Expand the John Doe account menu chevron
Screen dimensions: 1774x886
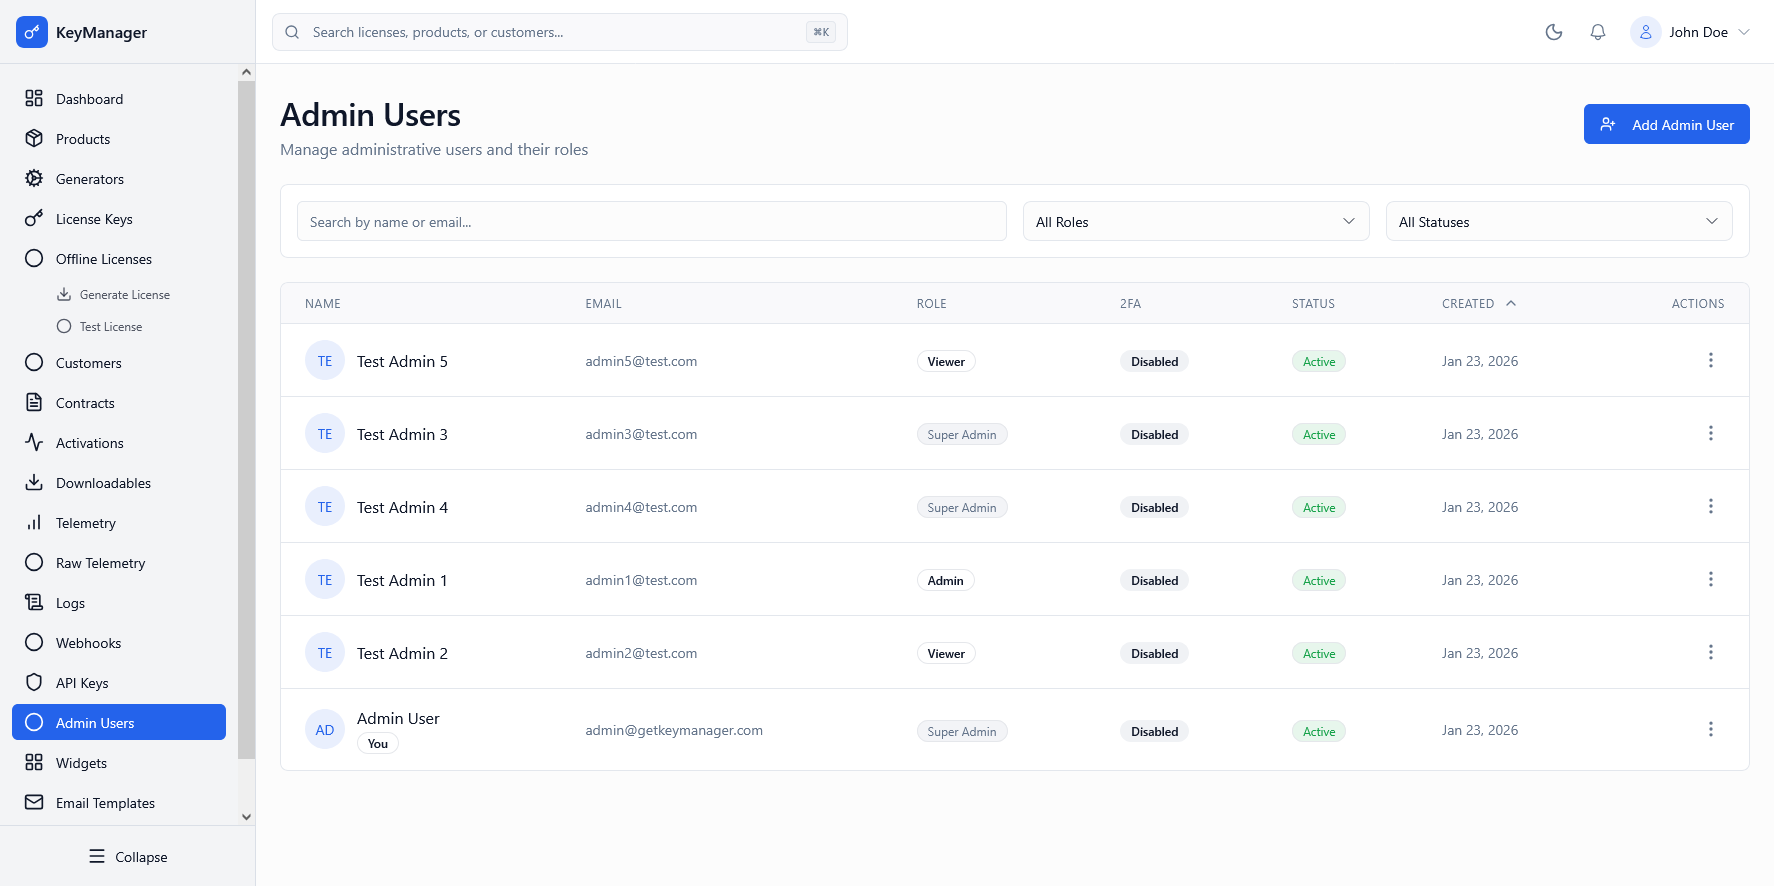pos(1744,32)
